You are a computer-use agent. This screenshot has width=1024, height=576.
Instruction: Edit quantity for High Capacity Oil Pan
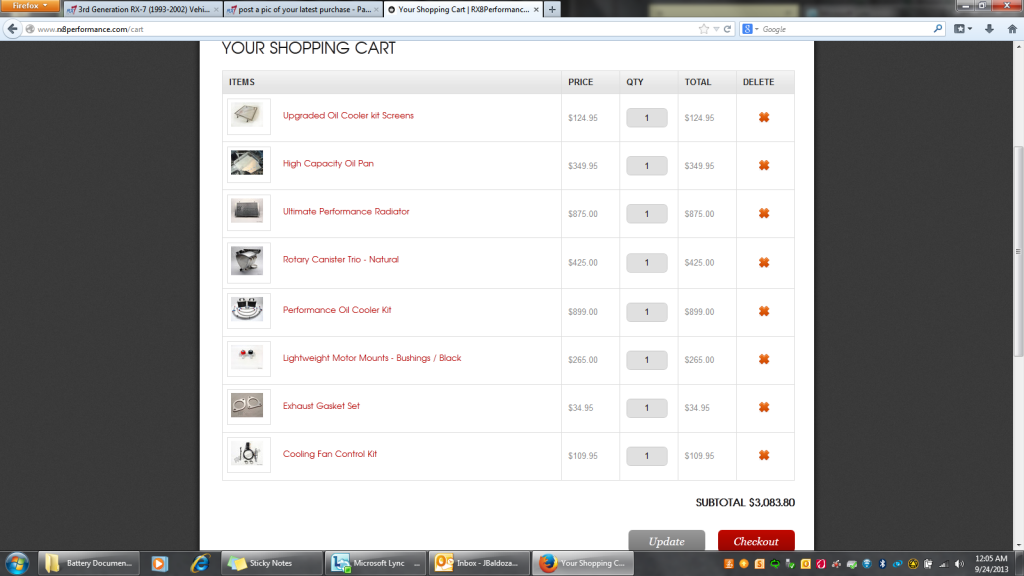647,165
